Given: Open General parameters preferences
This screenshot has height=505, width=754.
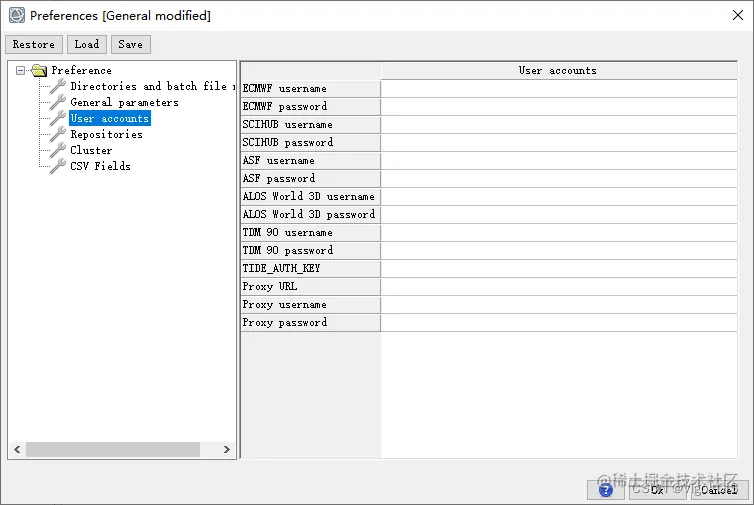Looking at the screenshot, I should point(125,102).
